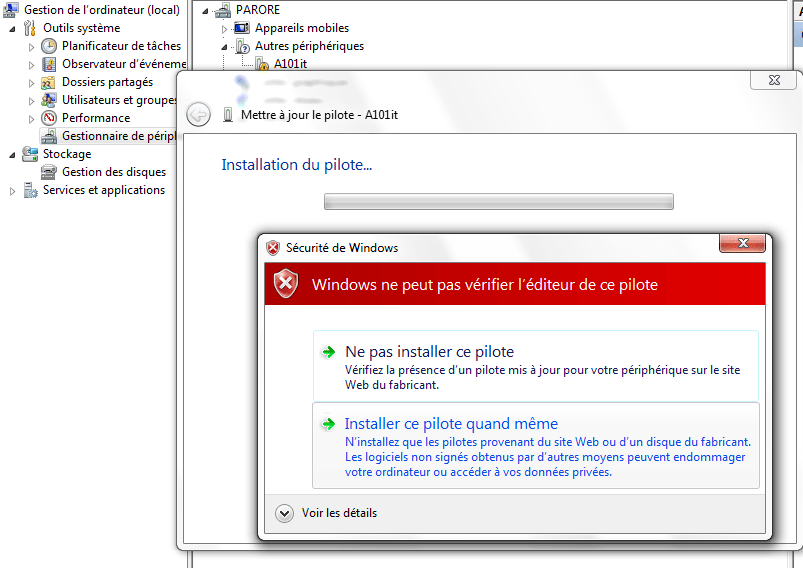Select Services et applications label
Image resolution: width=803 pixels, height=568 pixels.
pos(104,190)
